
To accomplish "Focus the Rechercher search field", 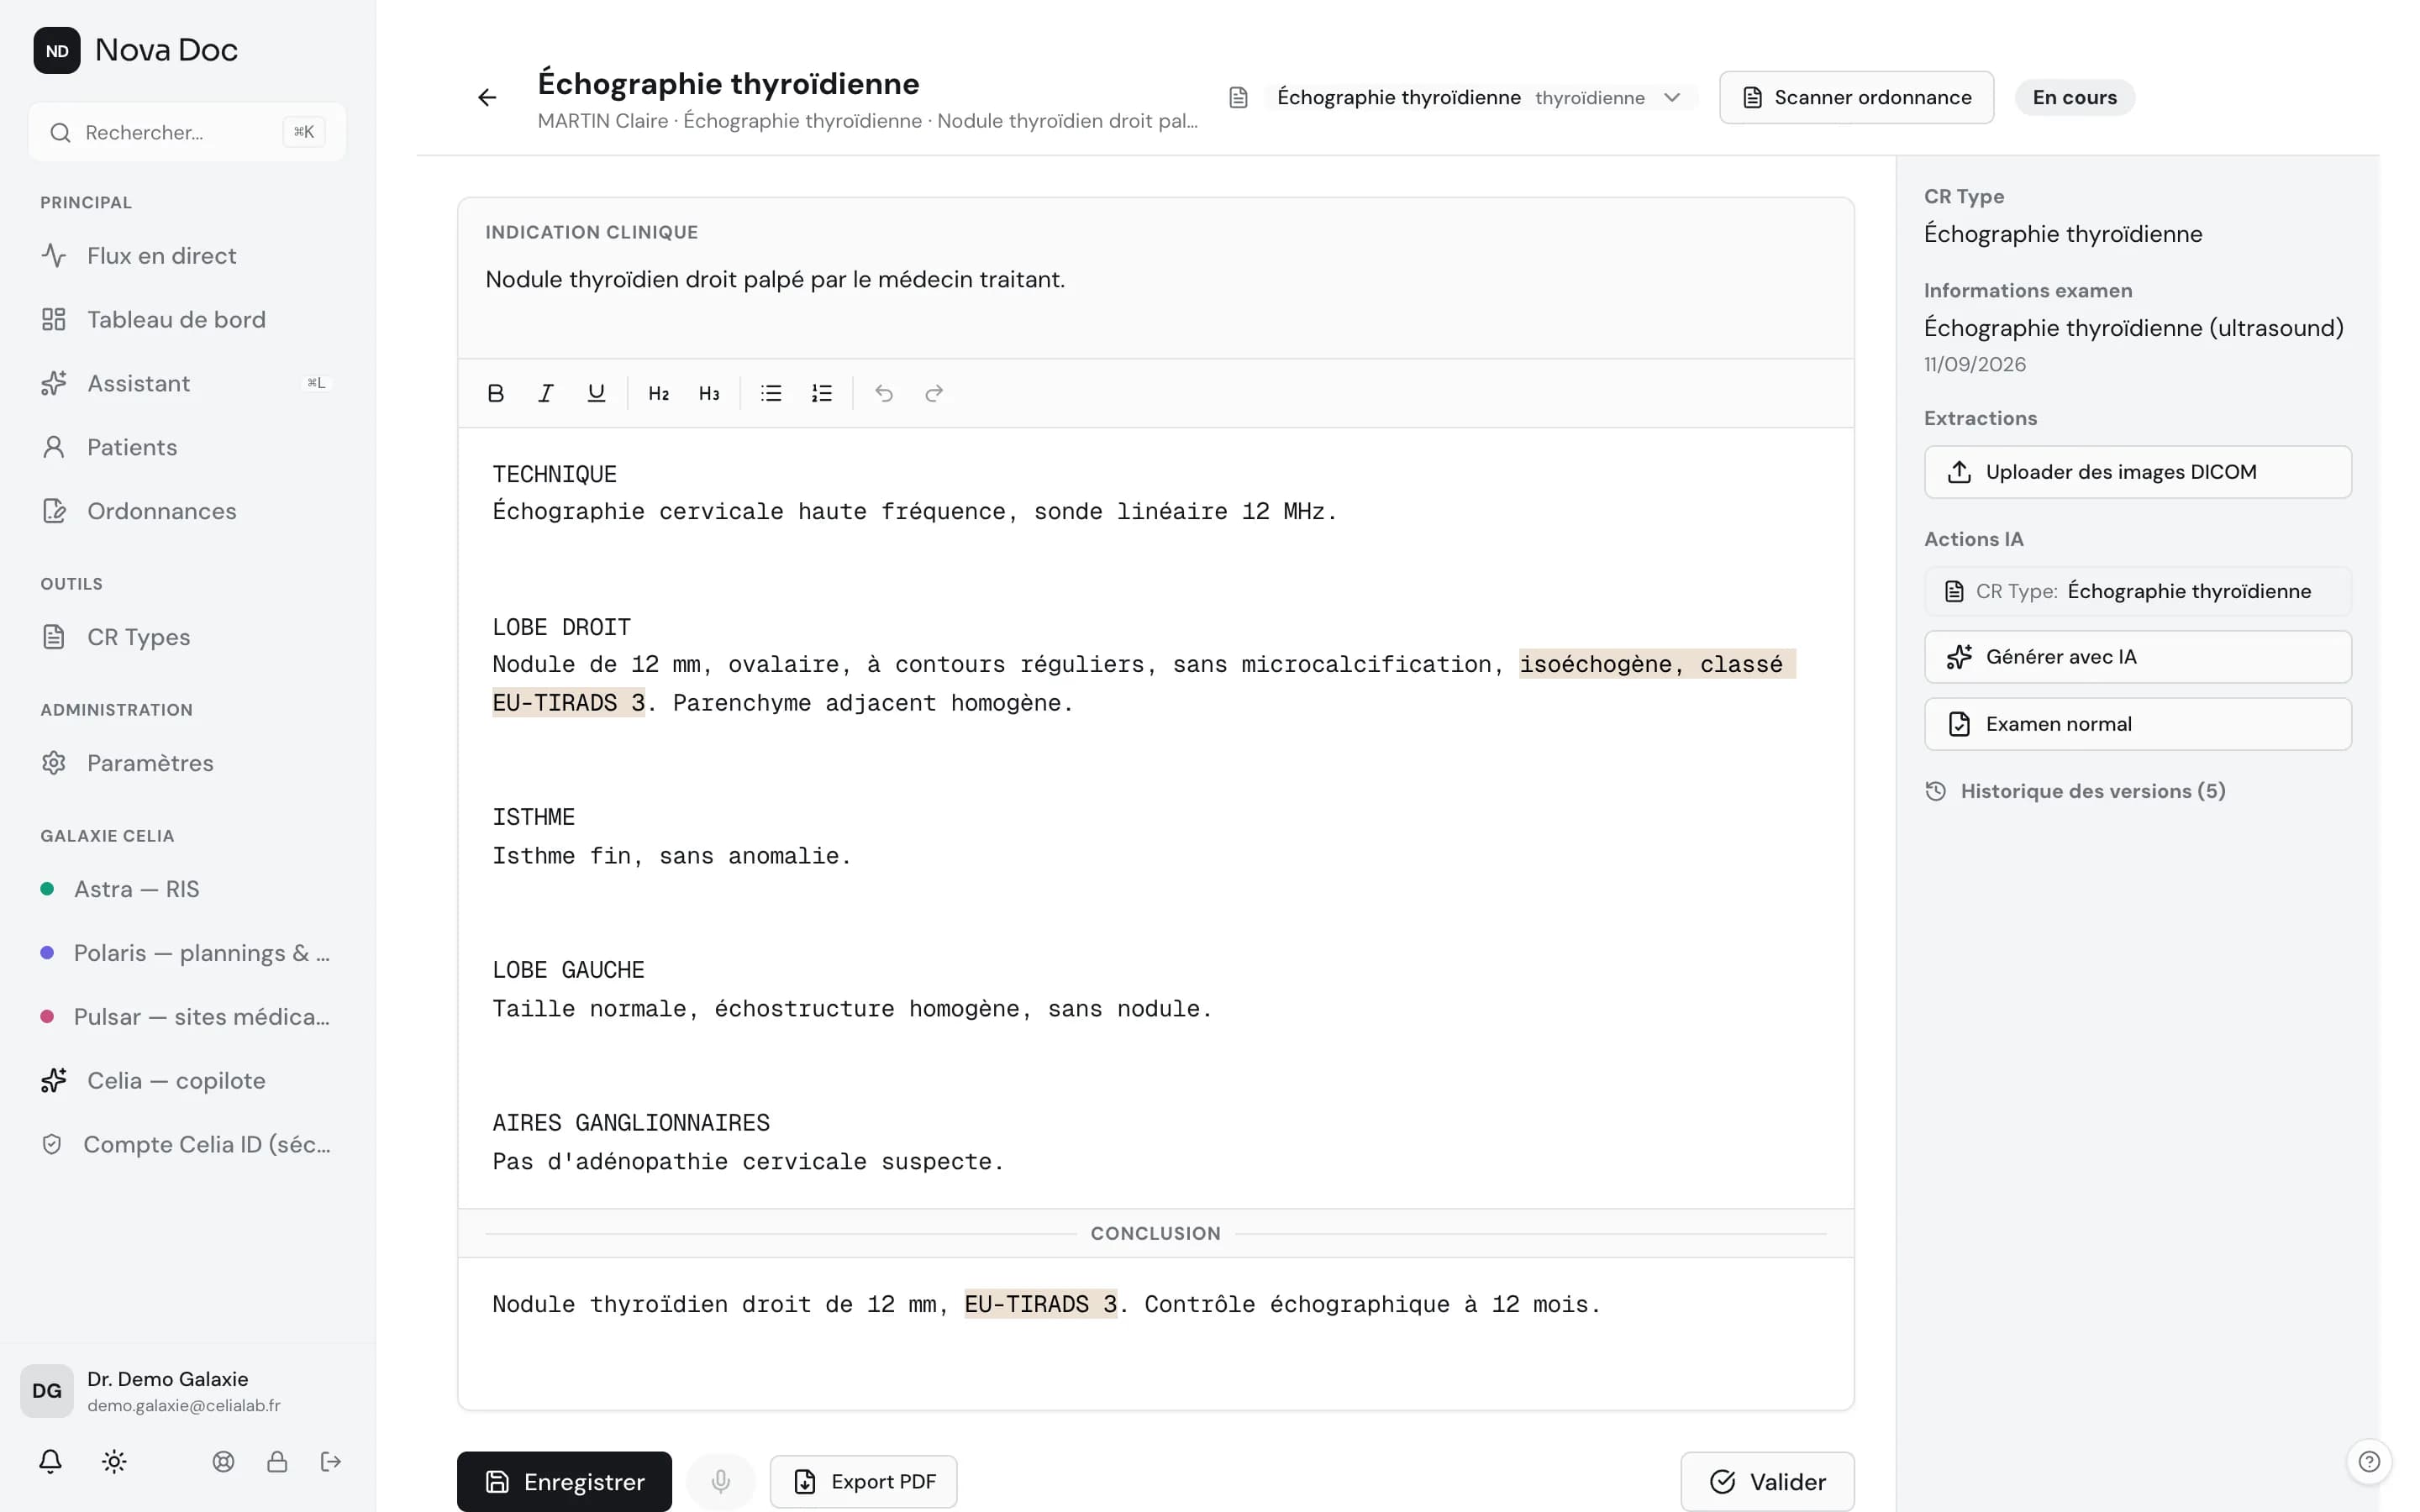I will (x=187, y=132).
